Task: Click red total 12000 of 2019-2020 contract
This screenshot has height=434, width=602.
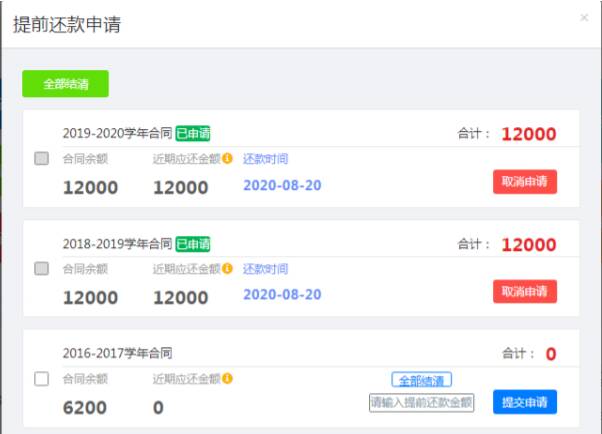Action: 529,134
